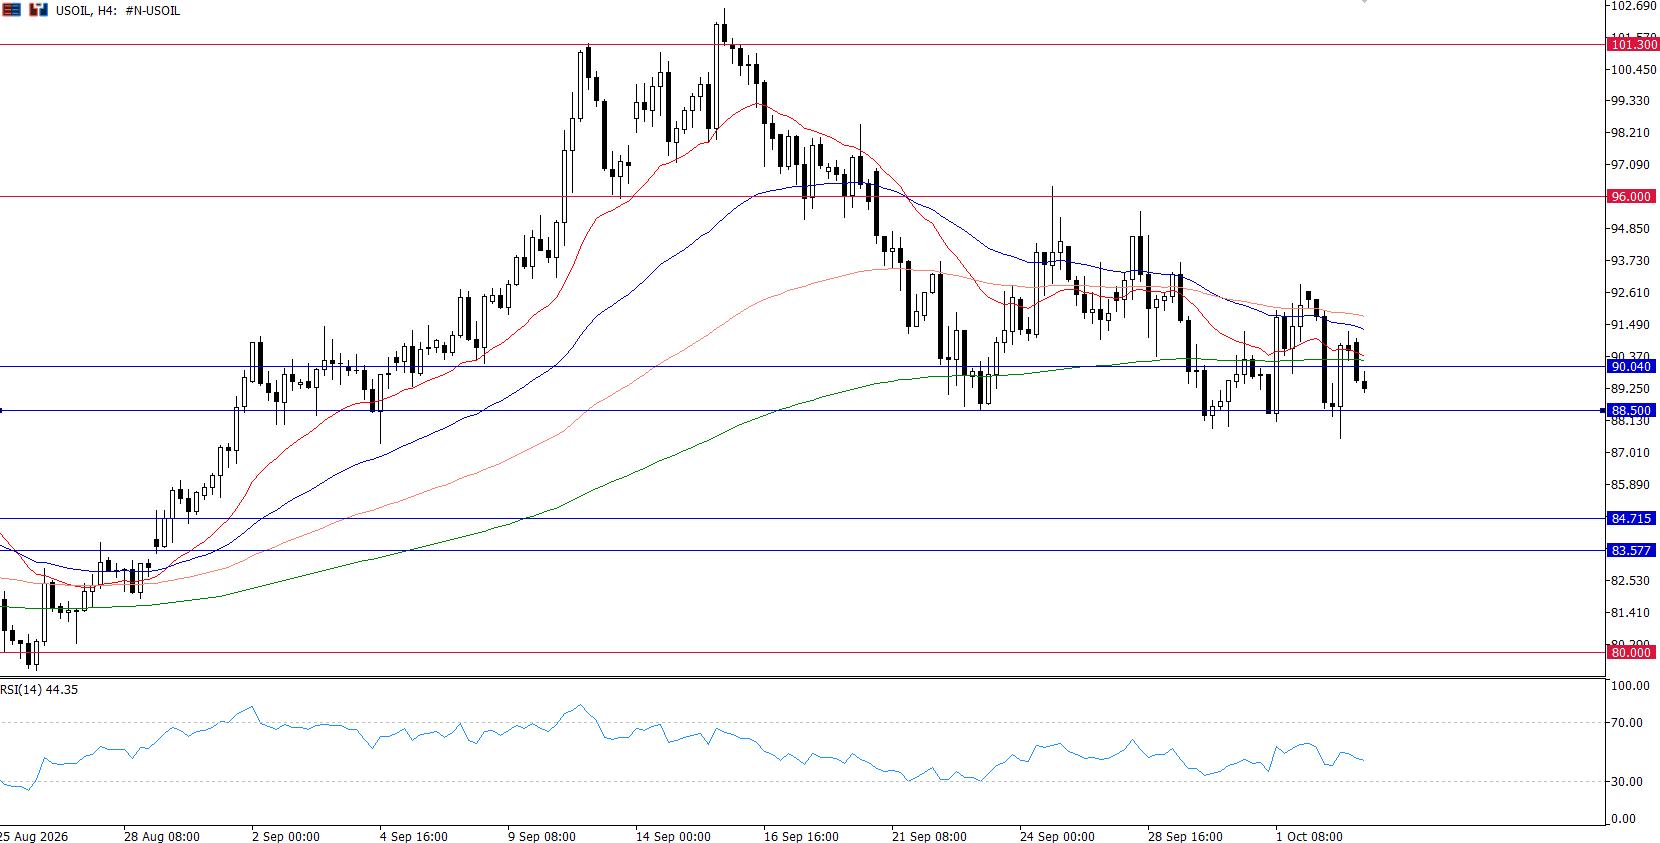Click the 82.530 price axis value
The height and width of the screenshot is (843, 1660).
tap(1631, 581)
